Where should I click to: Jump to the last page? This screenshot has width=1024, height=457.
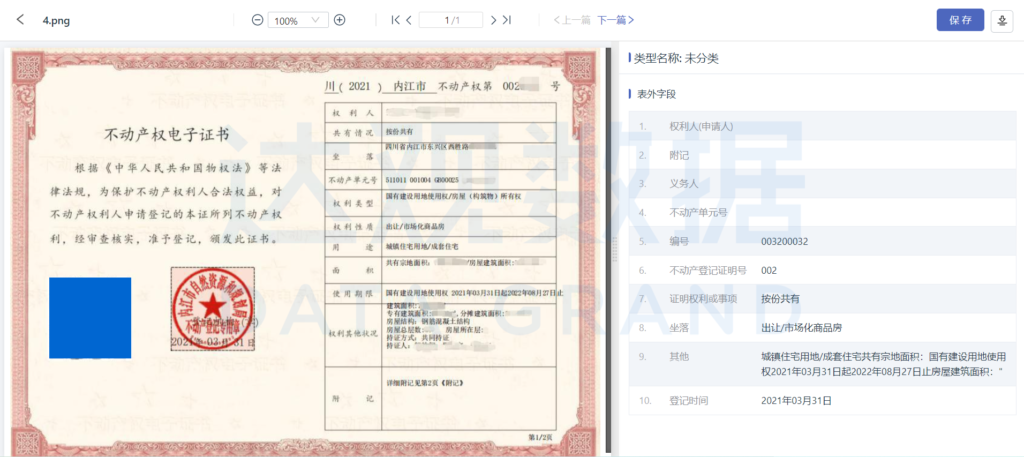[x=506, y=20]
